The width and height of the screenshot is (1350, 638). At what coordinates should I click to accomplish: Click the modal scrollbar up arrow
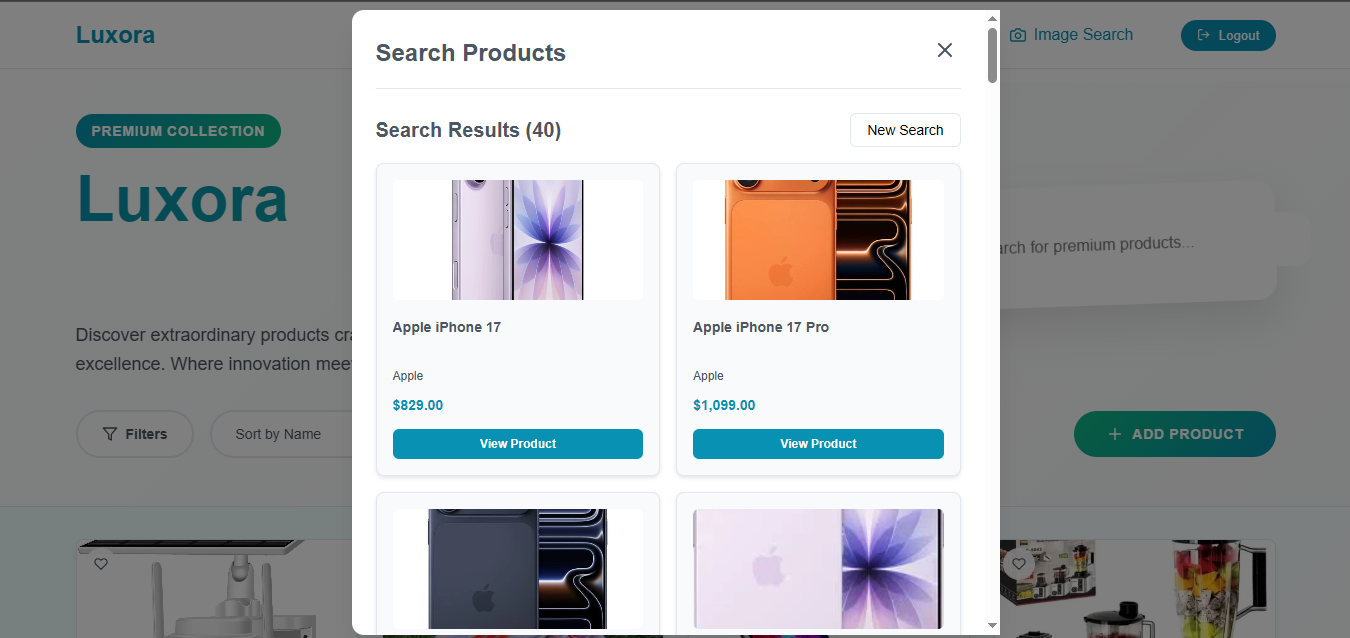point(992,18)
